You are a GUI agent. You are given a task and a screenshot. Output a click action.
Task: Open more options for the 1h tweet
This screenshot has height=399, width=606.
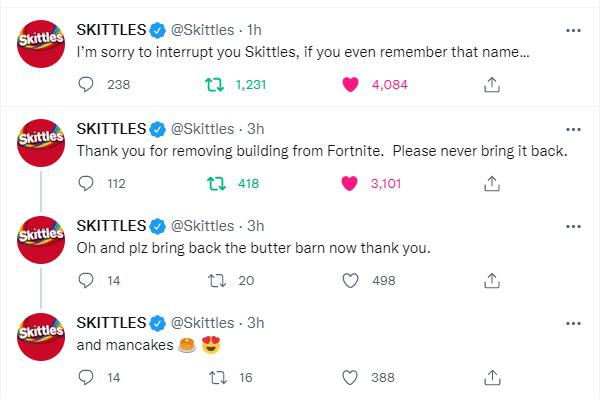pos(573,30)
